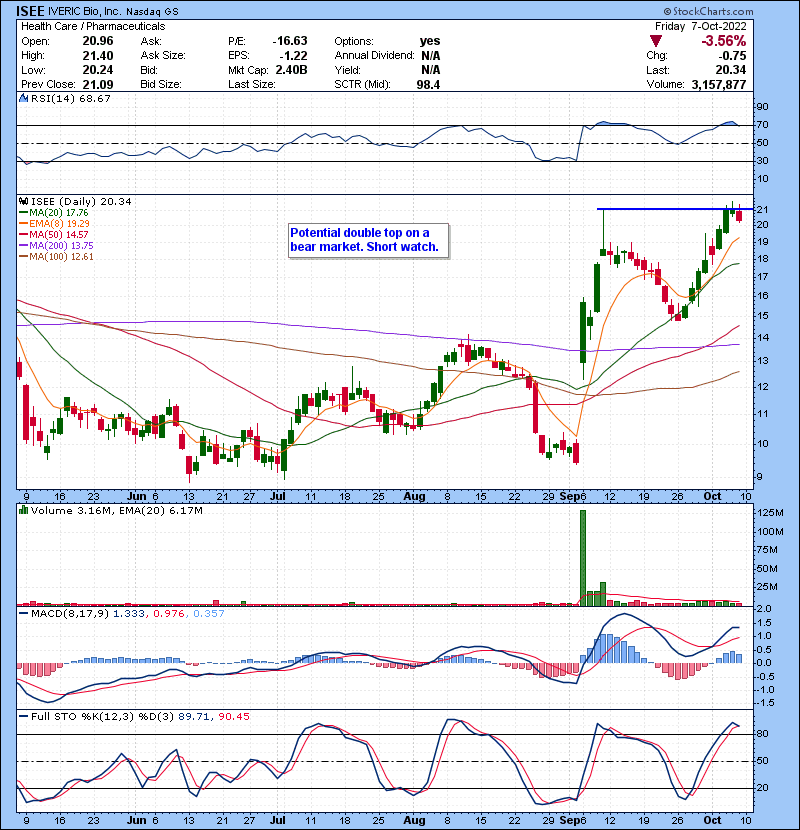Click the date Friday 7-Oct-2022

[x=700, y=26]
